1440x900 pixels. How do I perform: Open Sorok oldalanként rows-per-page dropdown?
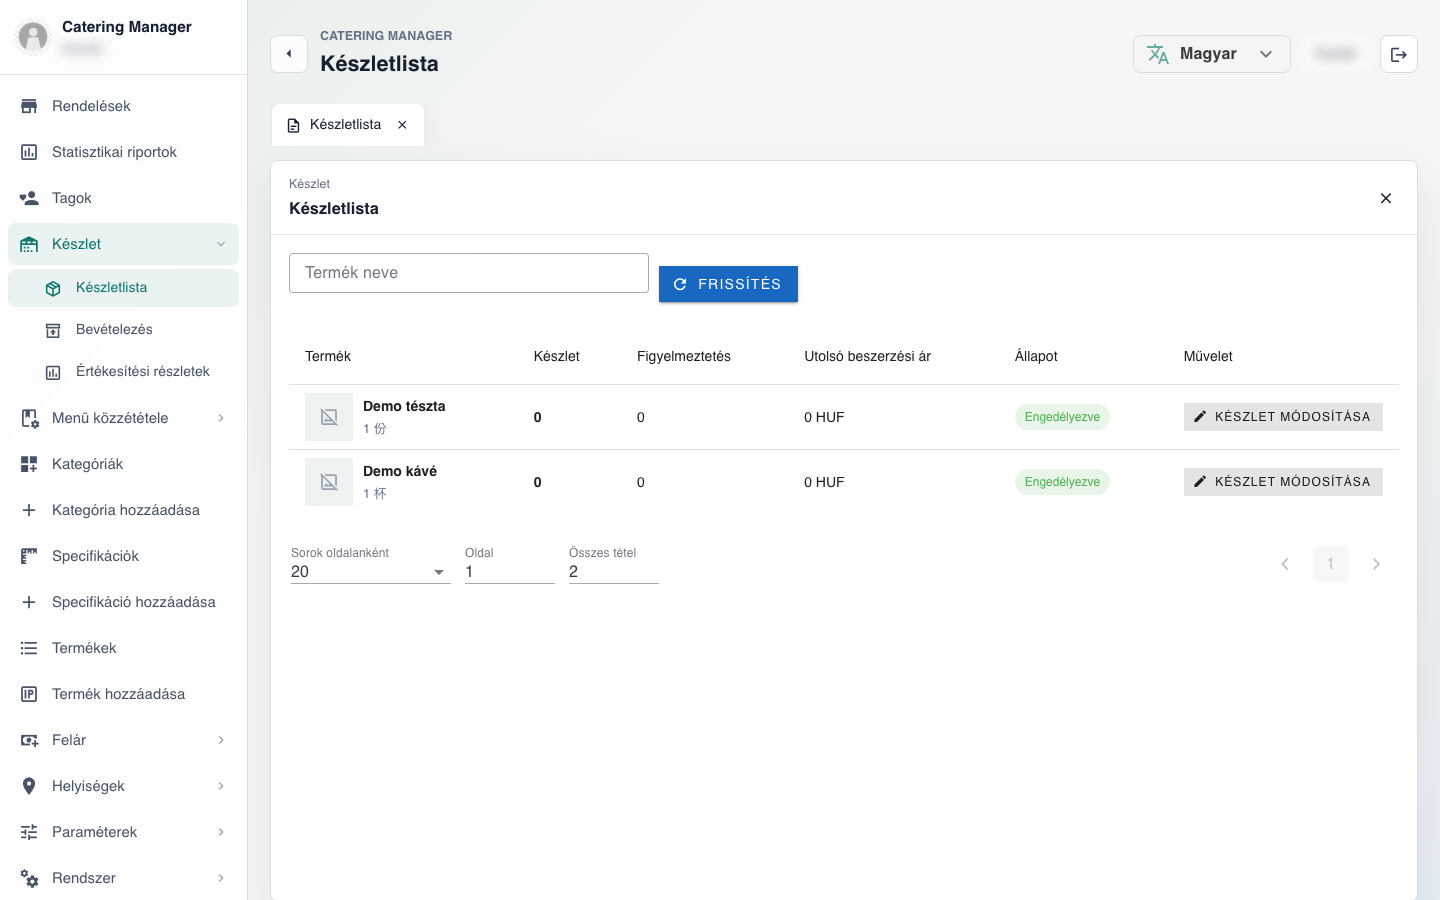370,572
